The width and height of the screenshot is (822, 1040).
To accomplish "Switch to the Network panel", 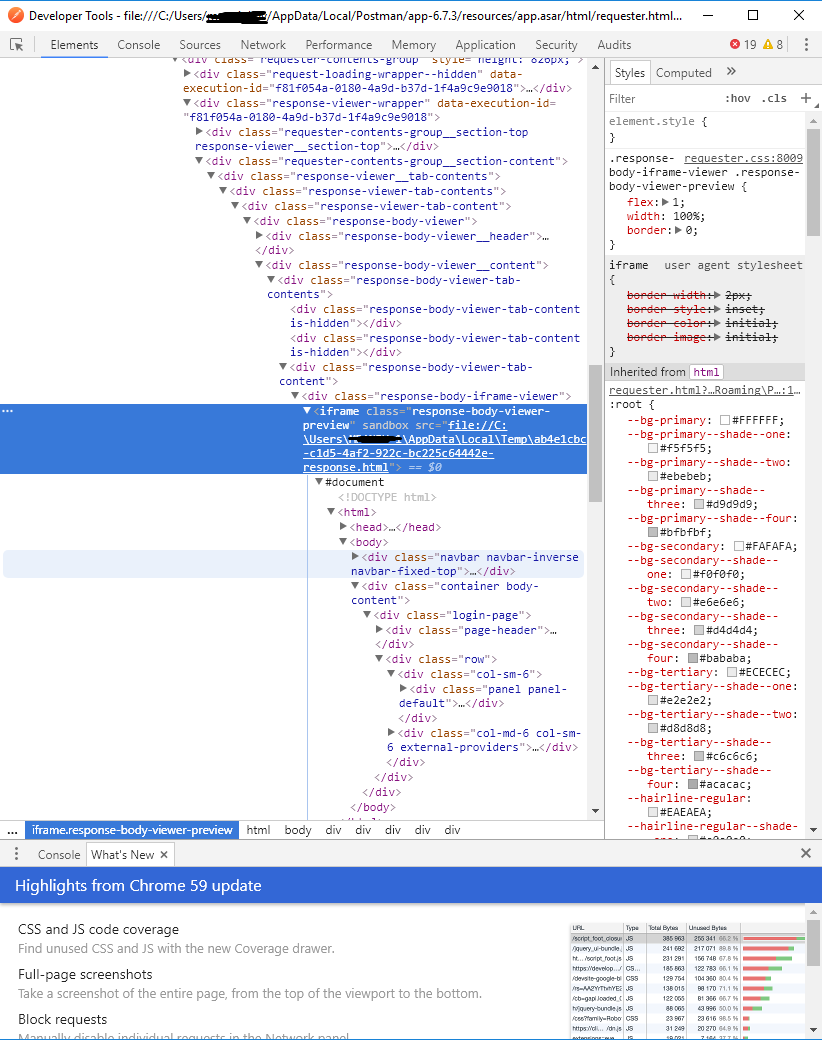I will pyautogui.click(x=262, y=44).
